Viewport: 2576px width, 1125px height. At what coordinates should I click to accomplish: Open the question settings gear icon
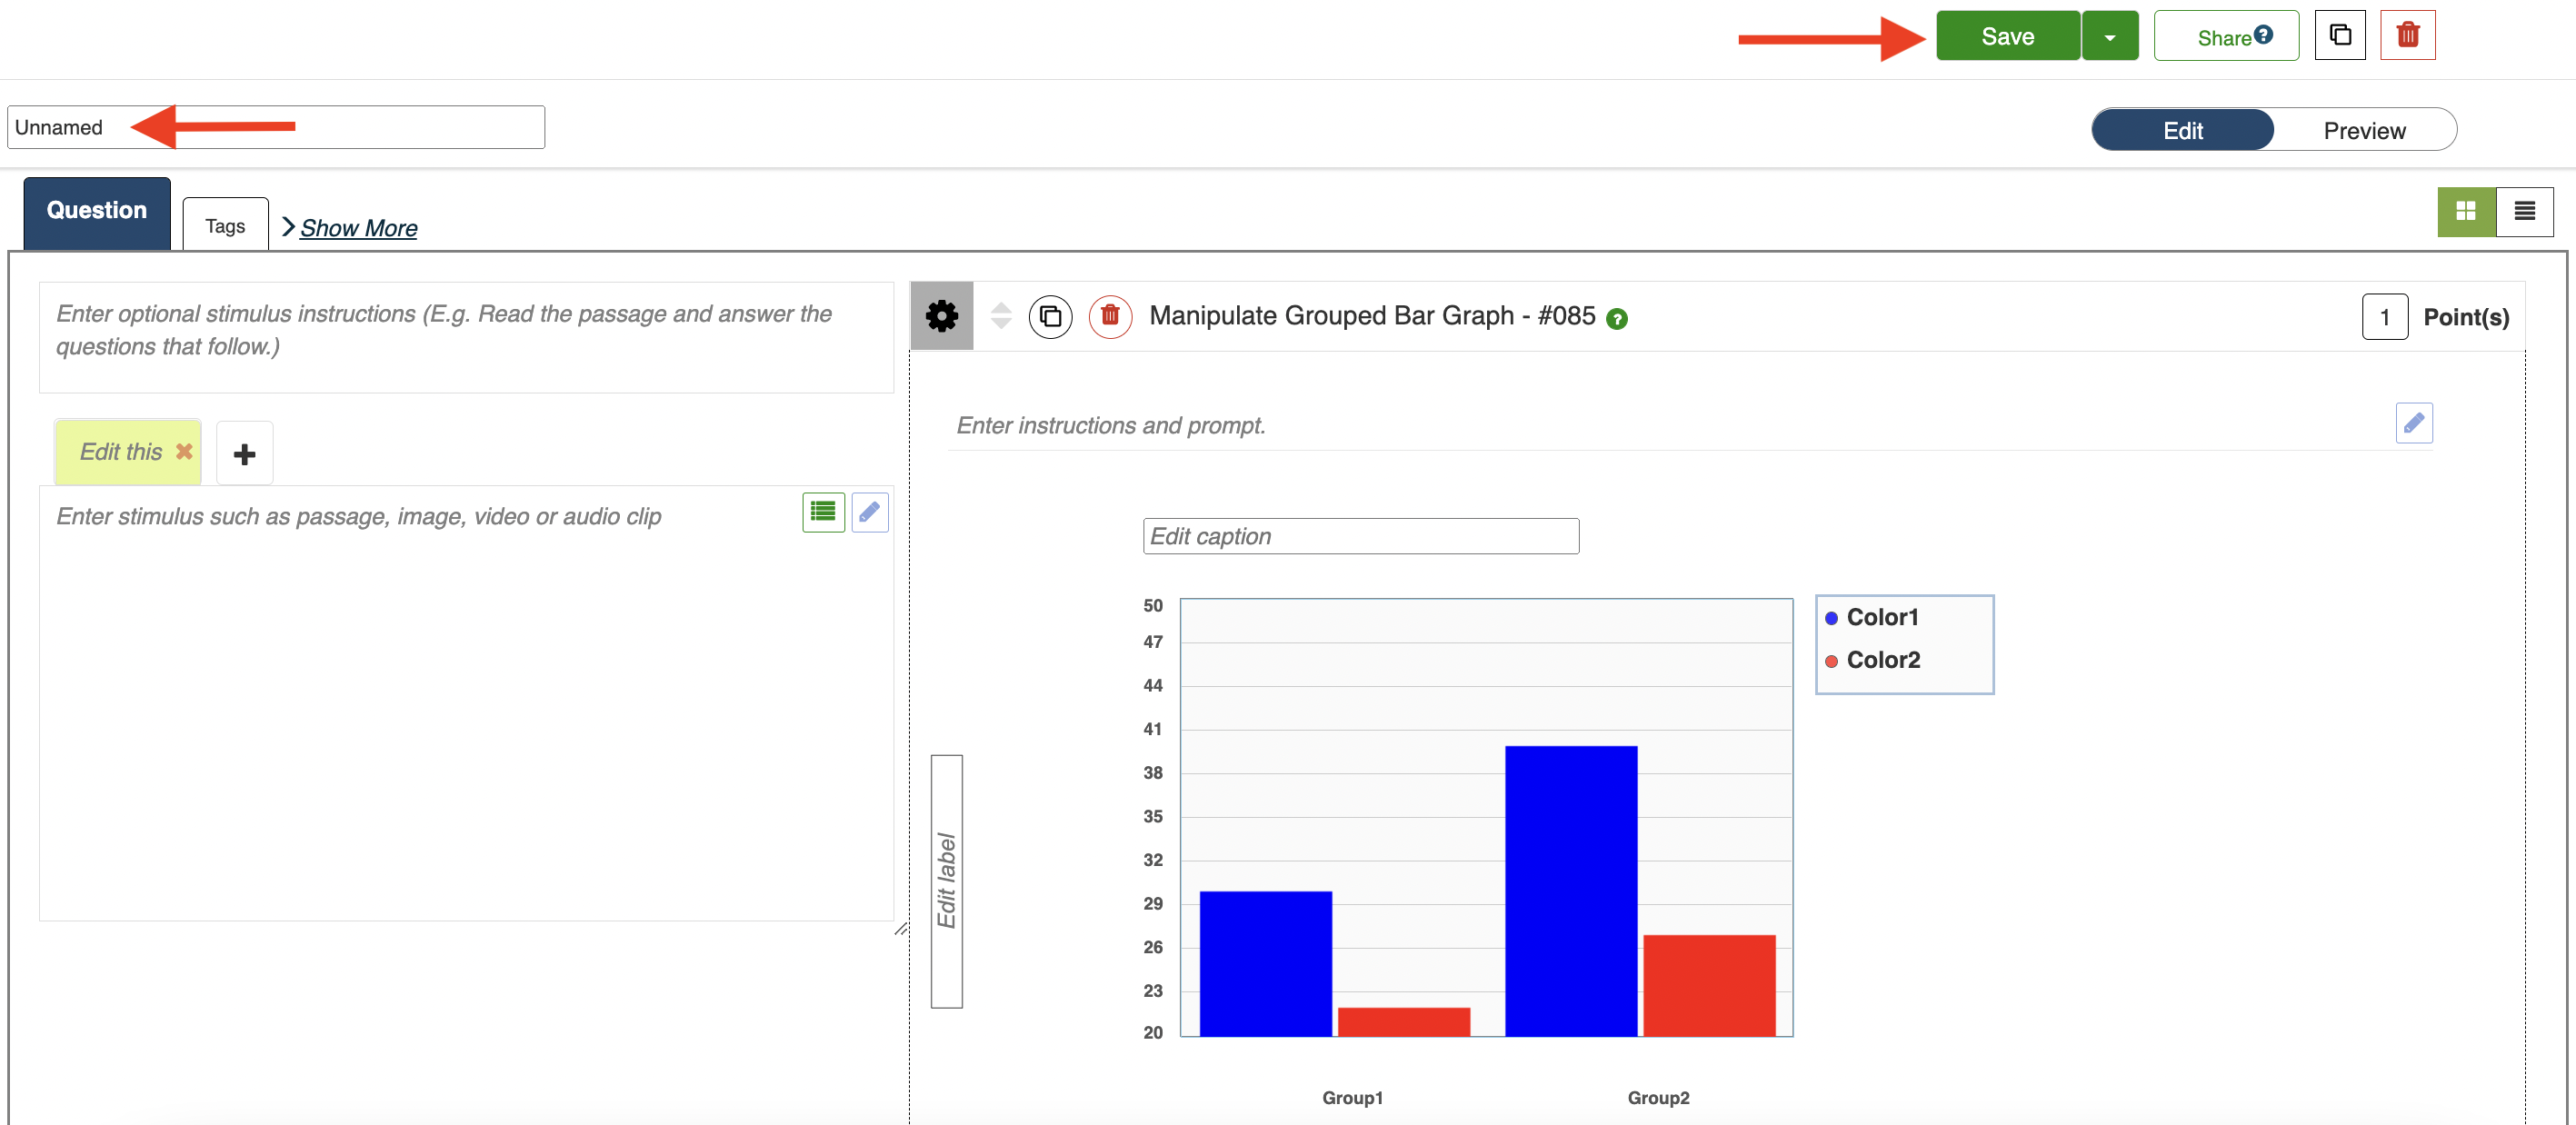(941, 316)
